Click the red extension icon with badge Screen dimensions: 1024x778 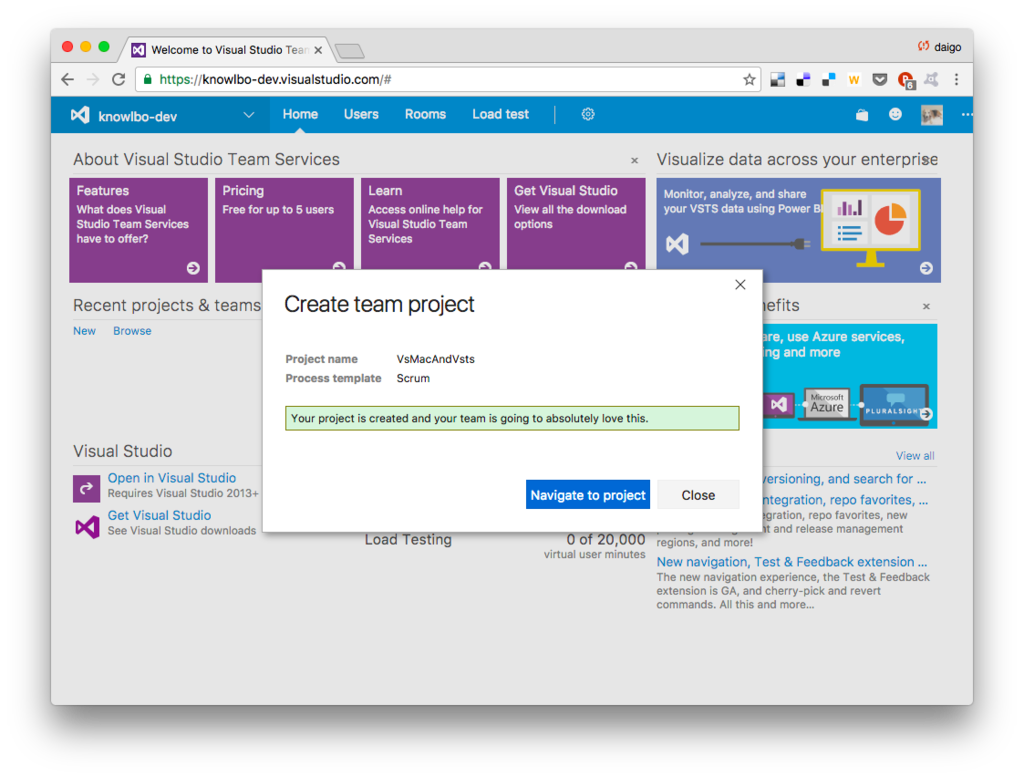click(x=906, y=80)
